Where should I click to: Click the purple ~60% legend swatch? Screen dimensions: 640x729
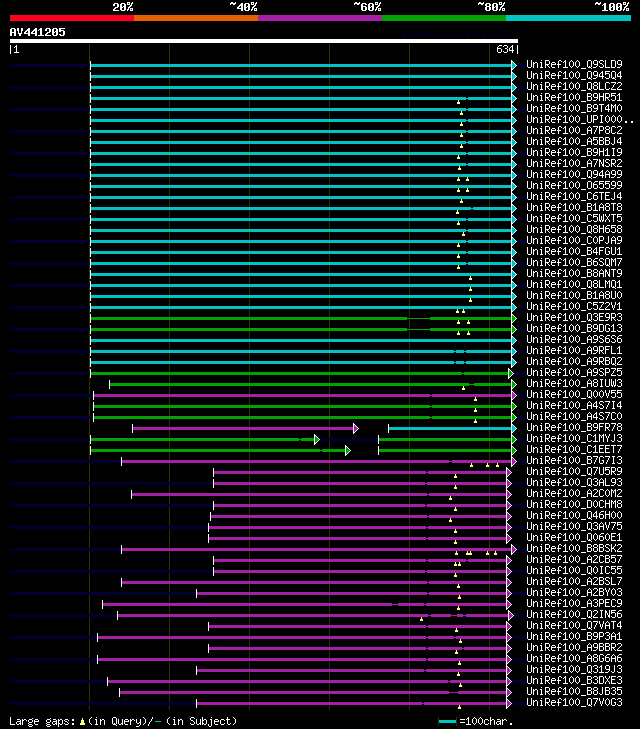[x=320, y=18]
